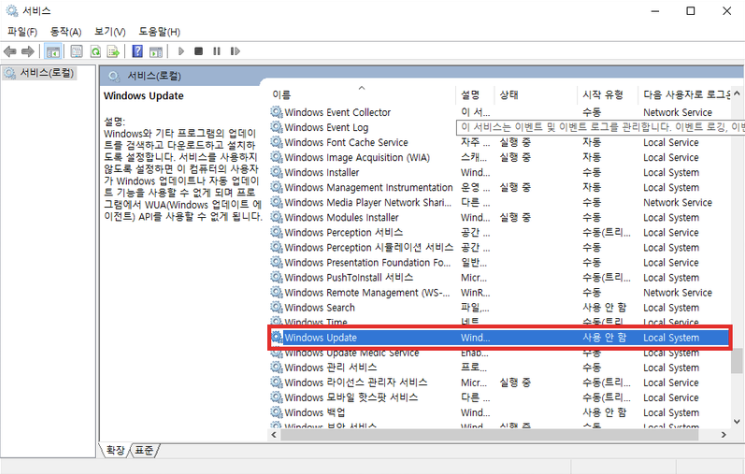Click the Pause Service toolbar icon
745x474 pixels.
[x=217, y=51]
